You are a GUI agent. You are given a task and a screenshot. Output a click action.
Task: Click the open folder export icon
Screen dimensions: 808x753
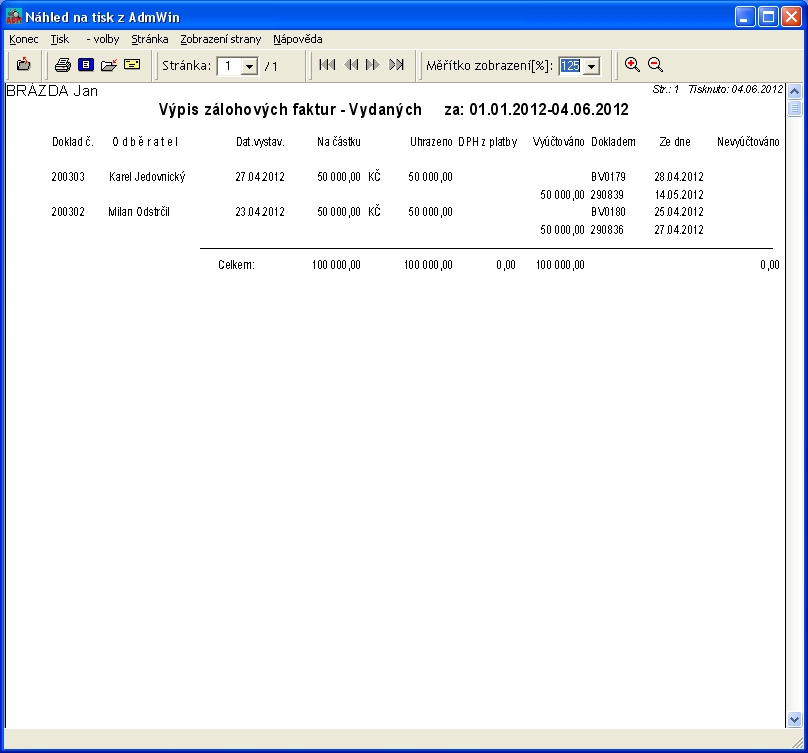coord(109,65)
